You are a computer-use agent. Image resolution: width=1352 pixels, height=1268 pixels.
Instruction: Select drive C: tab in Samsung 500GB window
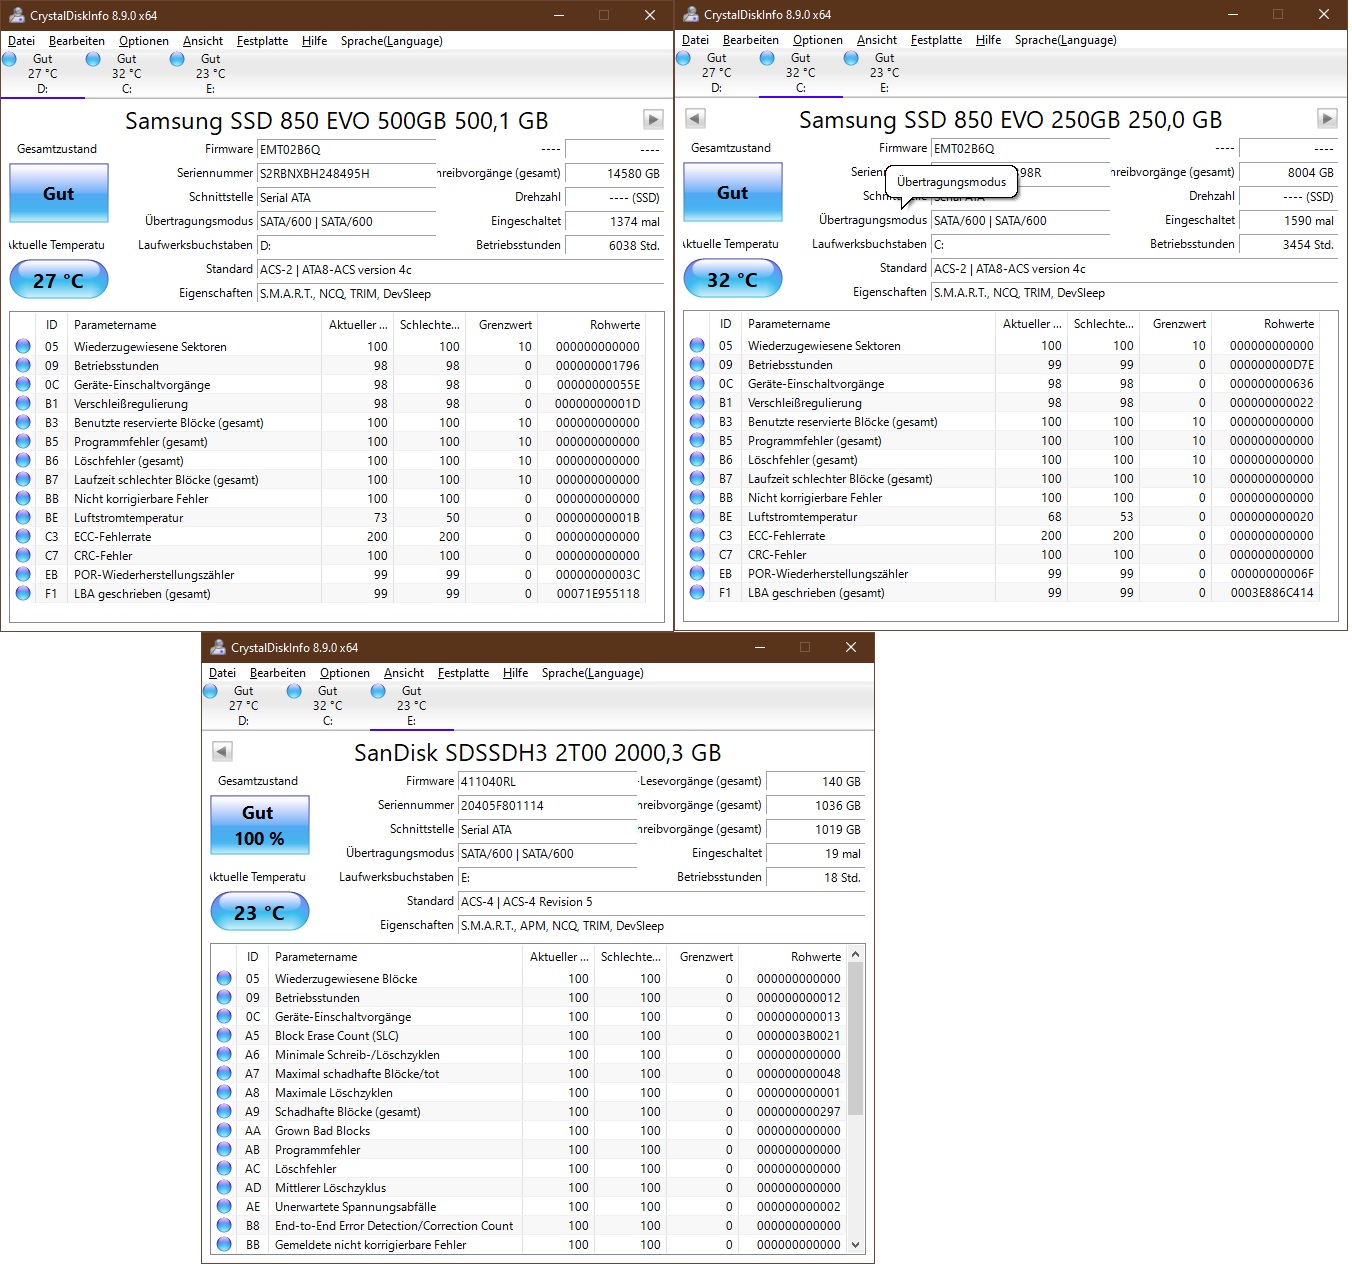(127, 73)
